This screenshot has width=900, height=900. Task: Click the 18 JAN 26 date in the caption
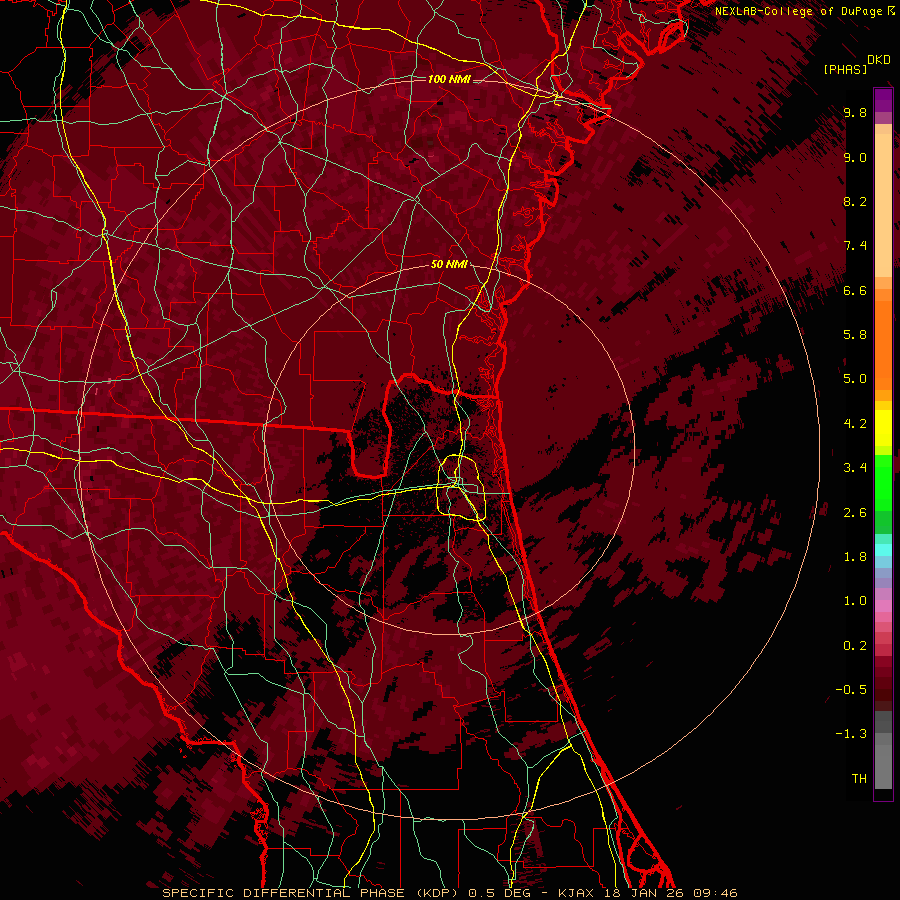pyautogui.click(x=644, y=893)
